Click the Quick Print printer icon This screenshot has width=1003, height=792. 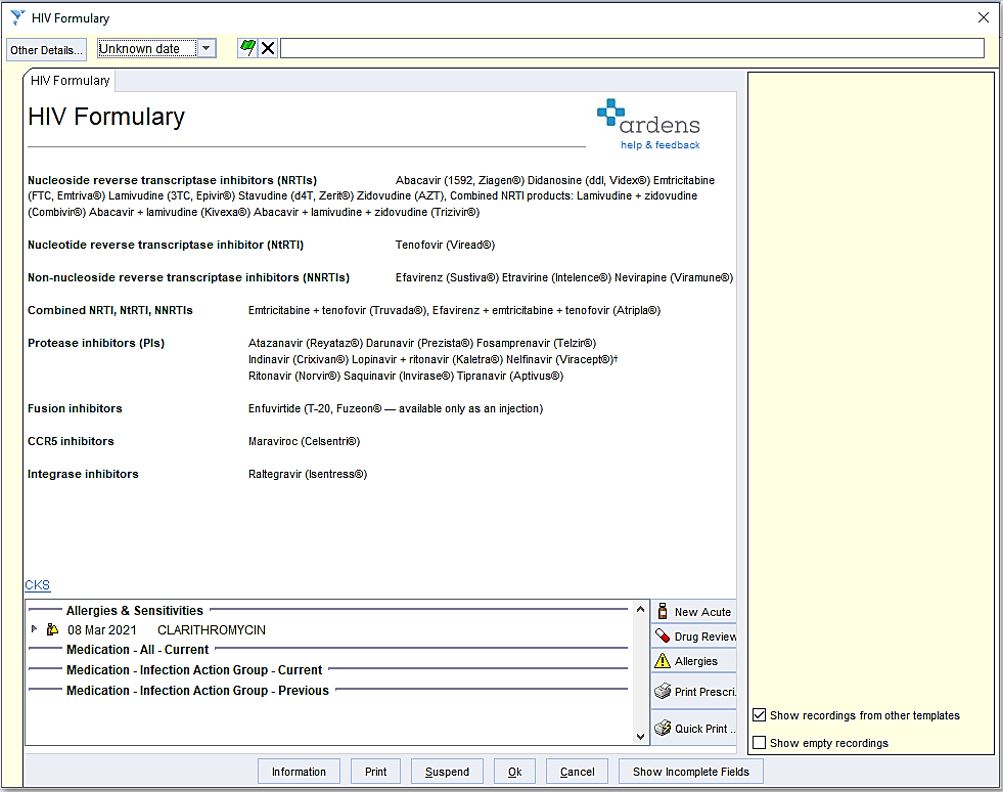click(663, 728)
